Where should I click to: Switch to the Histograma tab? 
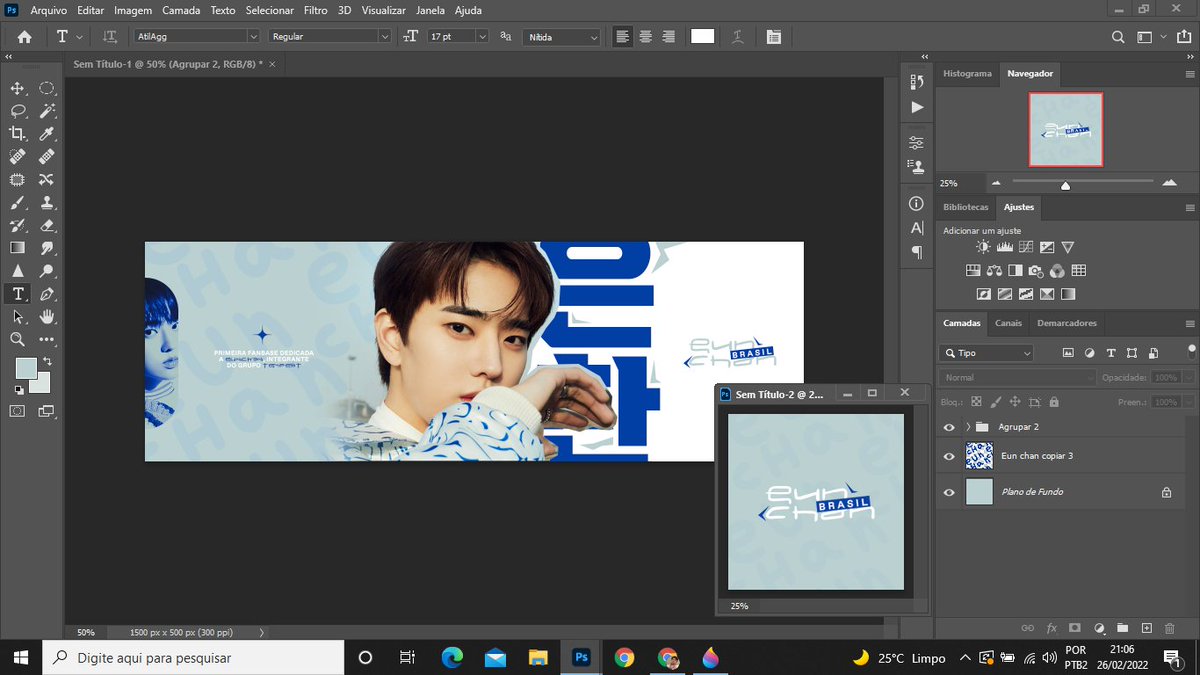tap(967, 73)
